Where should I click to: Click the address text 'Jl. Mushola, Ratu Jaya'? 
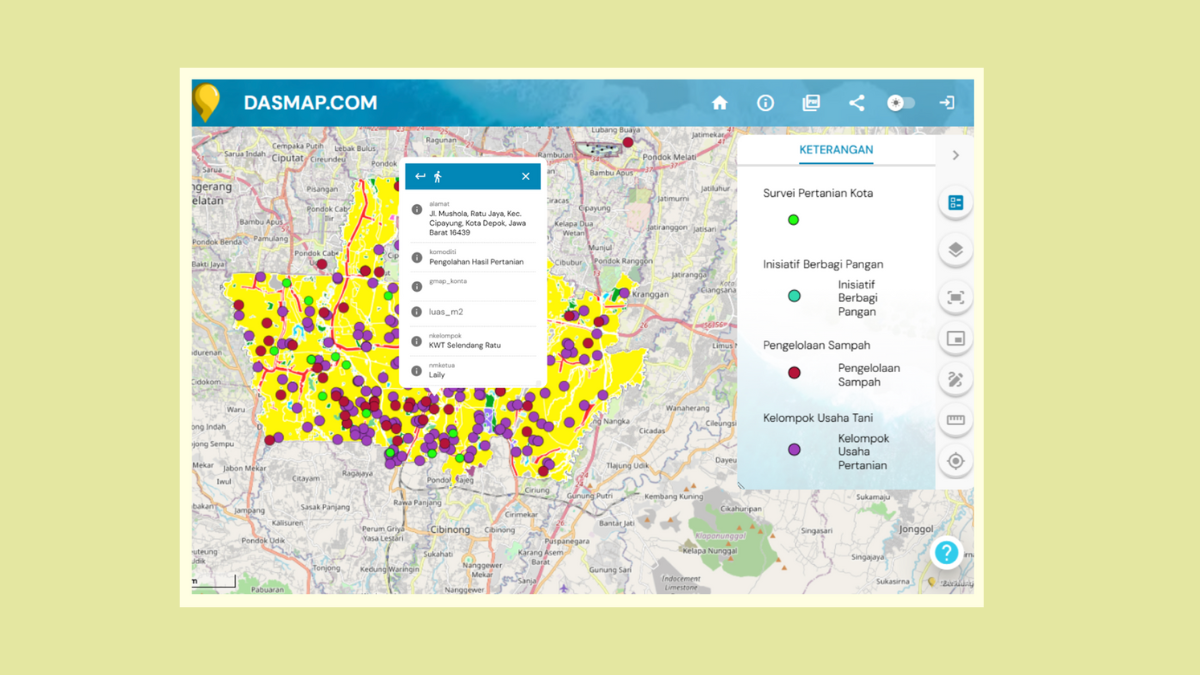pyautogui.click(x=466, y=213)
